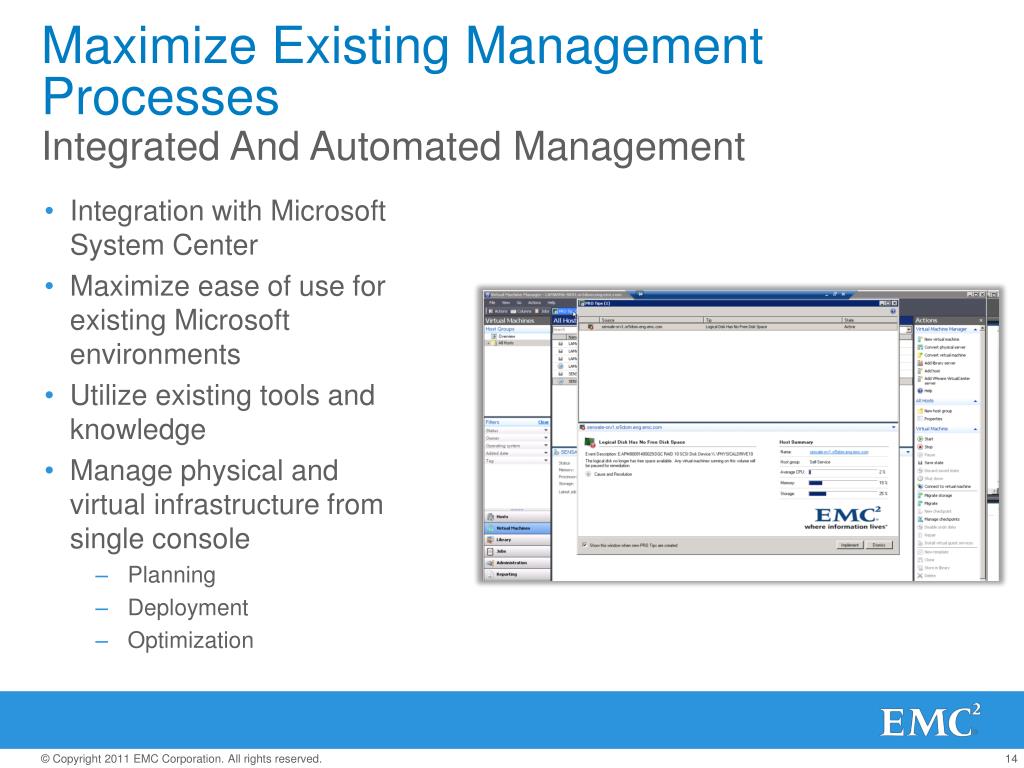Click the Search field in the All Hosts list
1024x768 pixels.
[x=564, y=330]
